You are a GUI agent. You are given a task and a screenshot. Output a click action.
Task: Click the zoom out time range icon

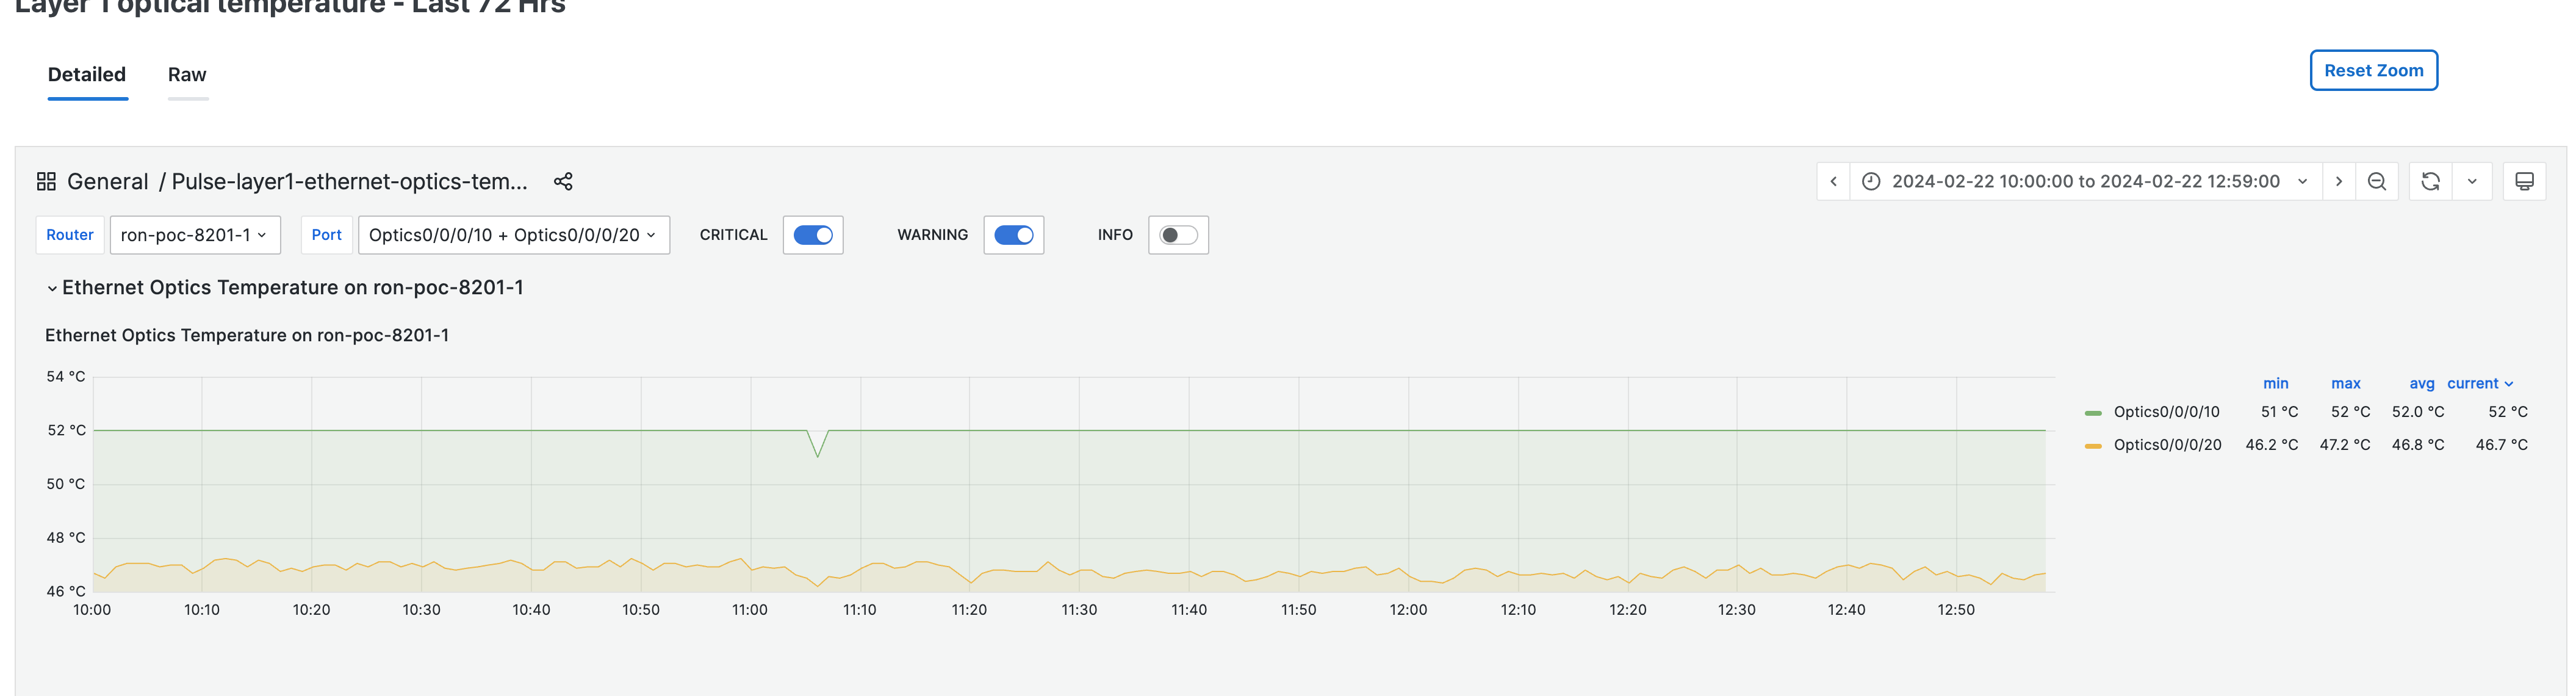coord(2377,181)
